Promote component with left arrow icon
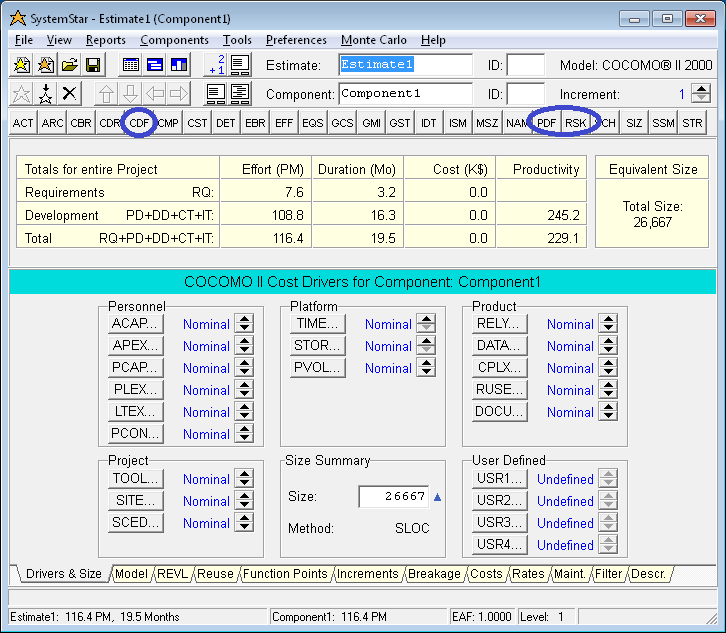Screen dimensions: 726x633 155,94
